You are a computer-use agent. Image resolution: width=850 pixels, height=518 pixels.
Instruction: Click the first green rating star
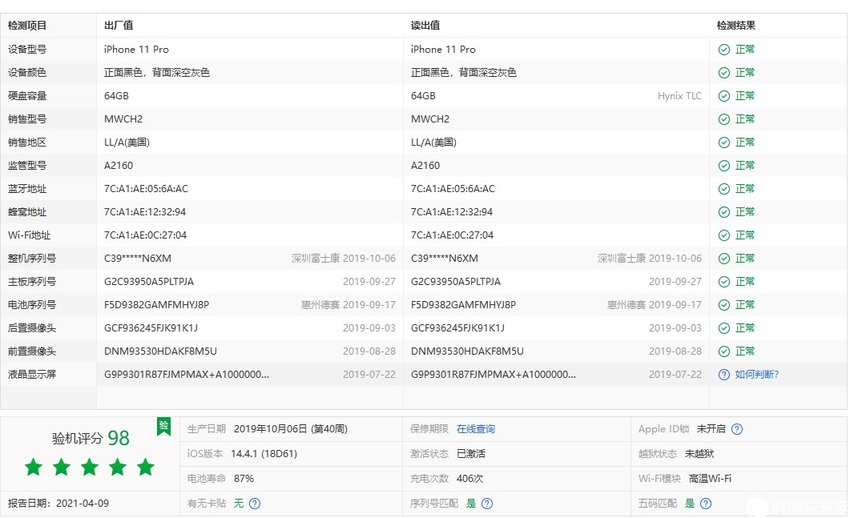pyautogui.click(x=34, y=467)
